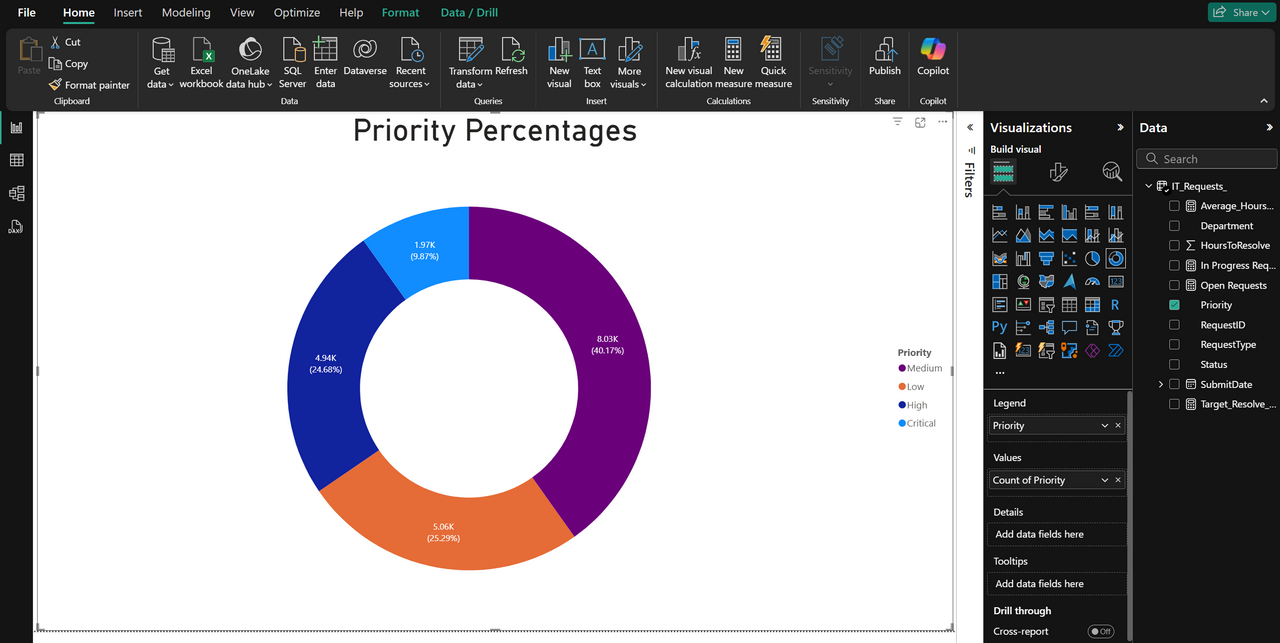Switch to the View ribbon tab

click(242, 13)
